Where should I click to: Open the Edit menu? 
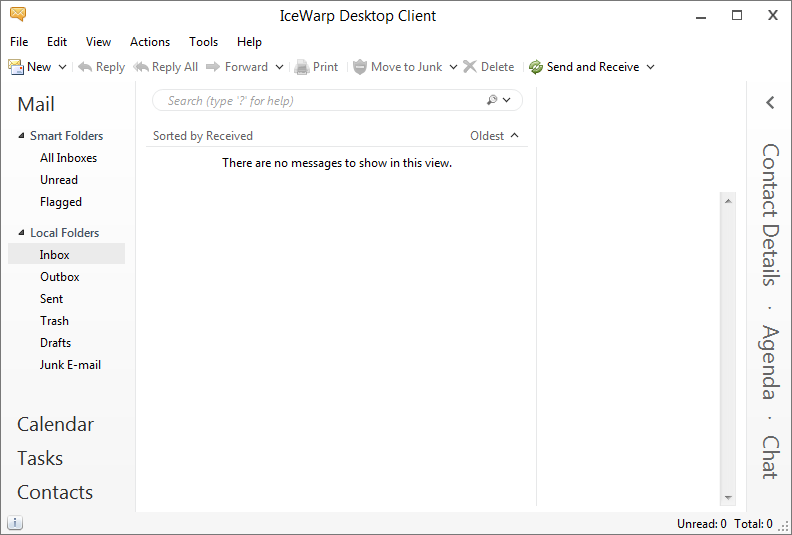tap(57, 42)
